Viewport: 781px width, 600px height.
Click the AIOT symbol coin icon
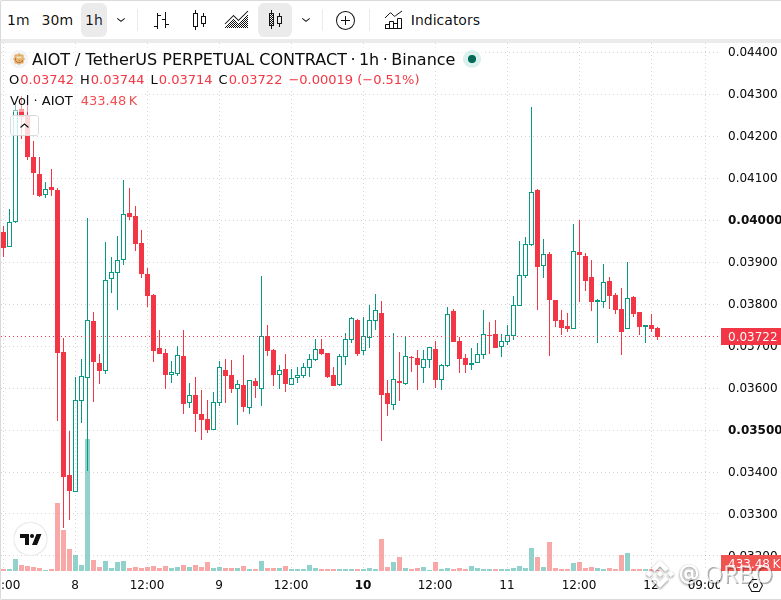coord(19,59)
